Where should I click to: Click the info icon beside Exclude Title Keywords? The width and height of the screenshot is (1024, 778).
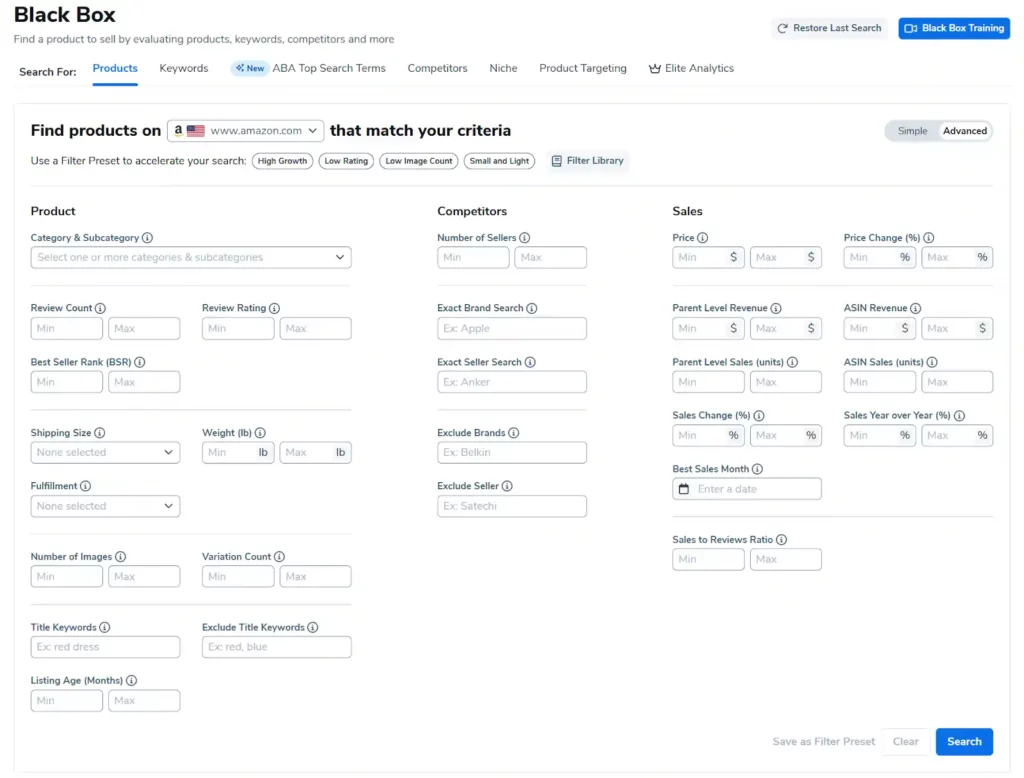pyautogui.click(x=313, y=628)
